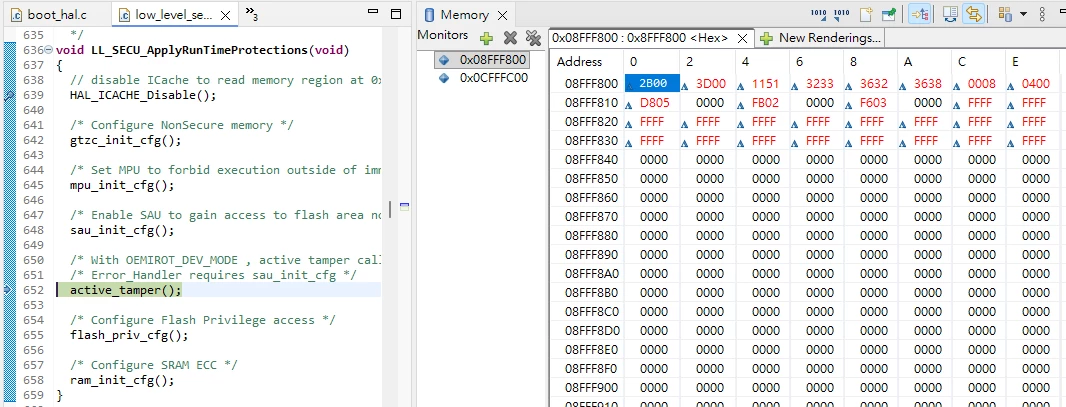Close the Memory view tab
The width and height of the screenshot is (1066, 407).
click(502, 15)
